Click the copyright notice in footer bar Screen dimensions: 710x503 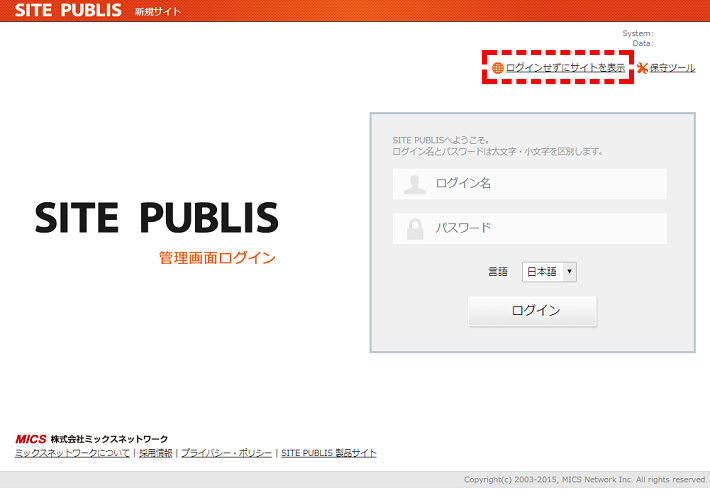(585, 479)
